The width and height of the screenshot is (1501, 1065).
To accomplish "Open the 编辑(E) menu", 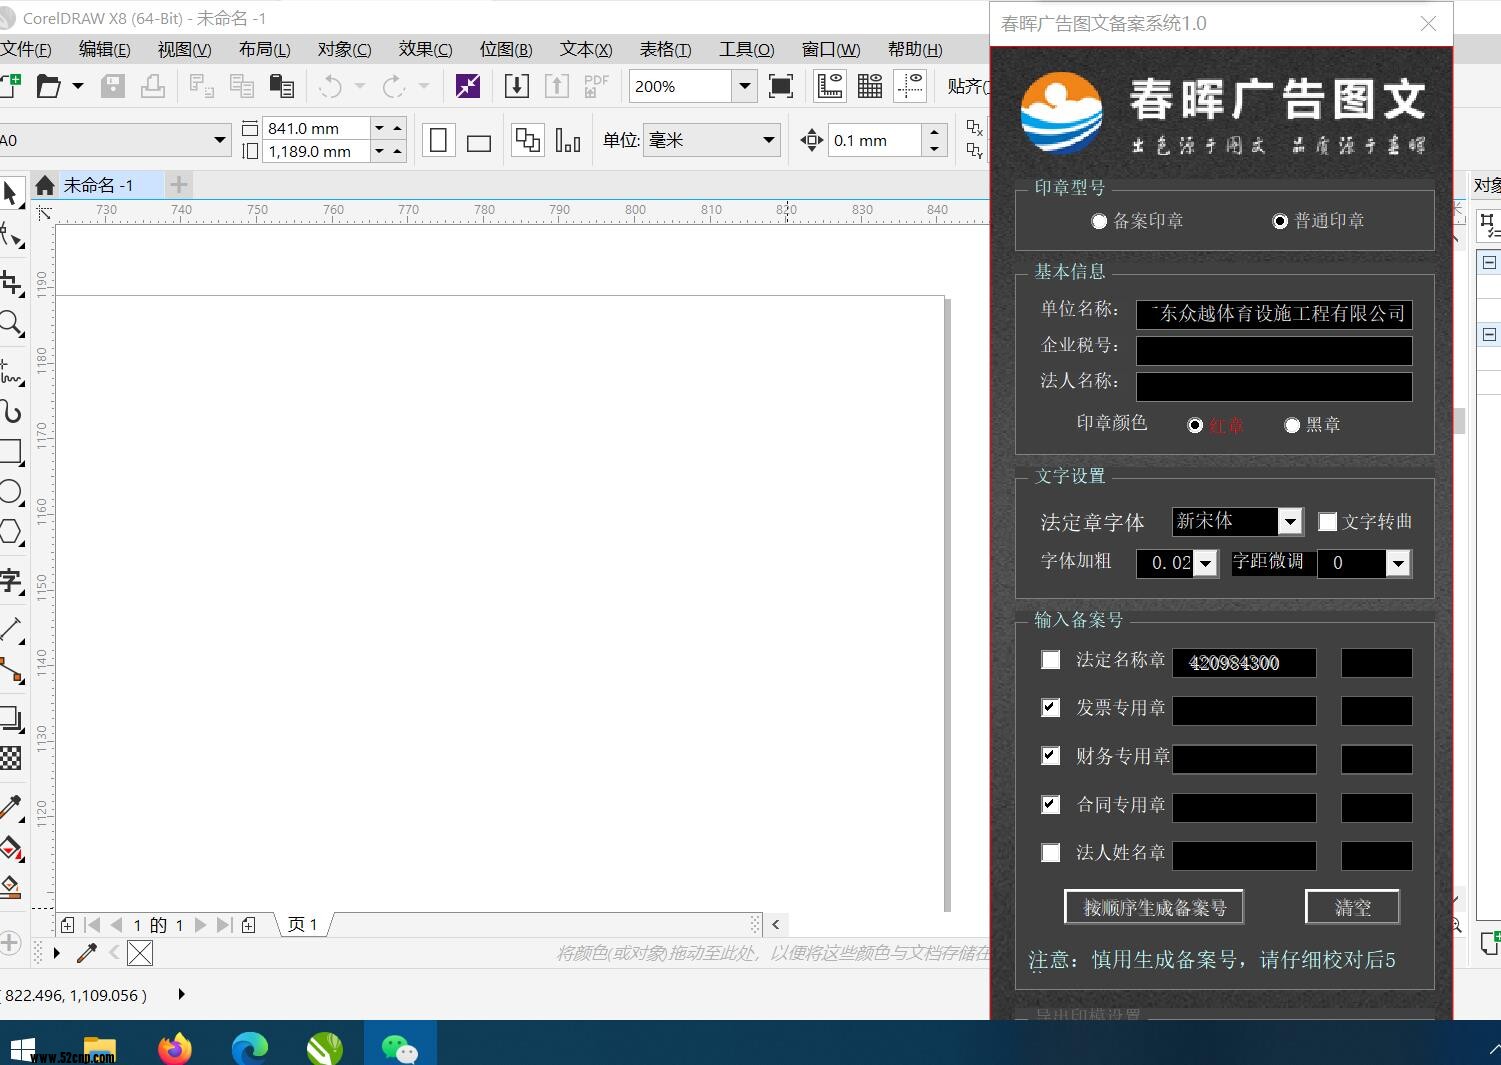I will [104, 49].
